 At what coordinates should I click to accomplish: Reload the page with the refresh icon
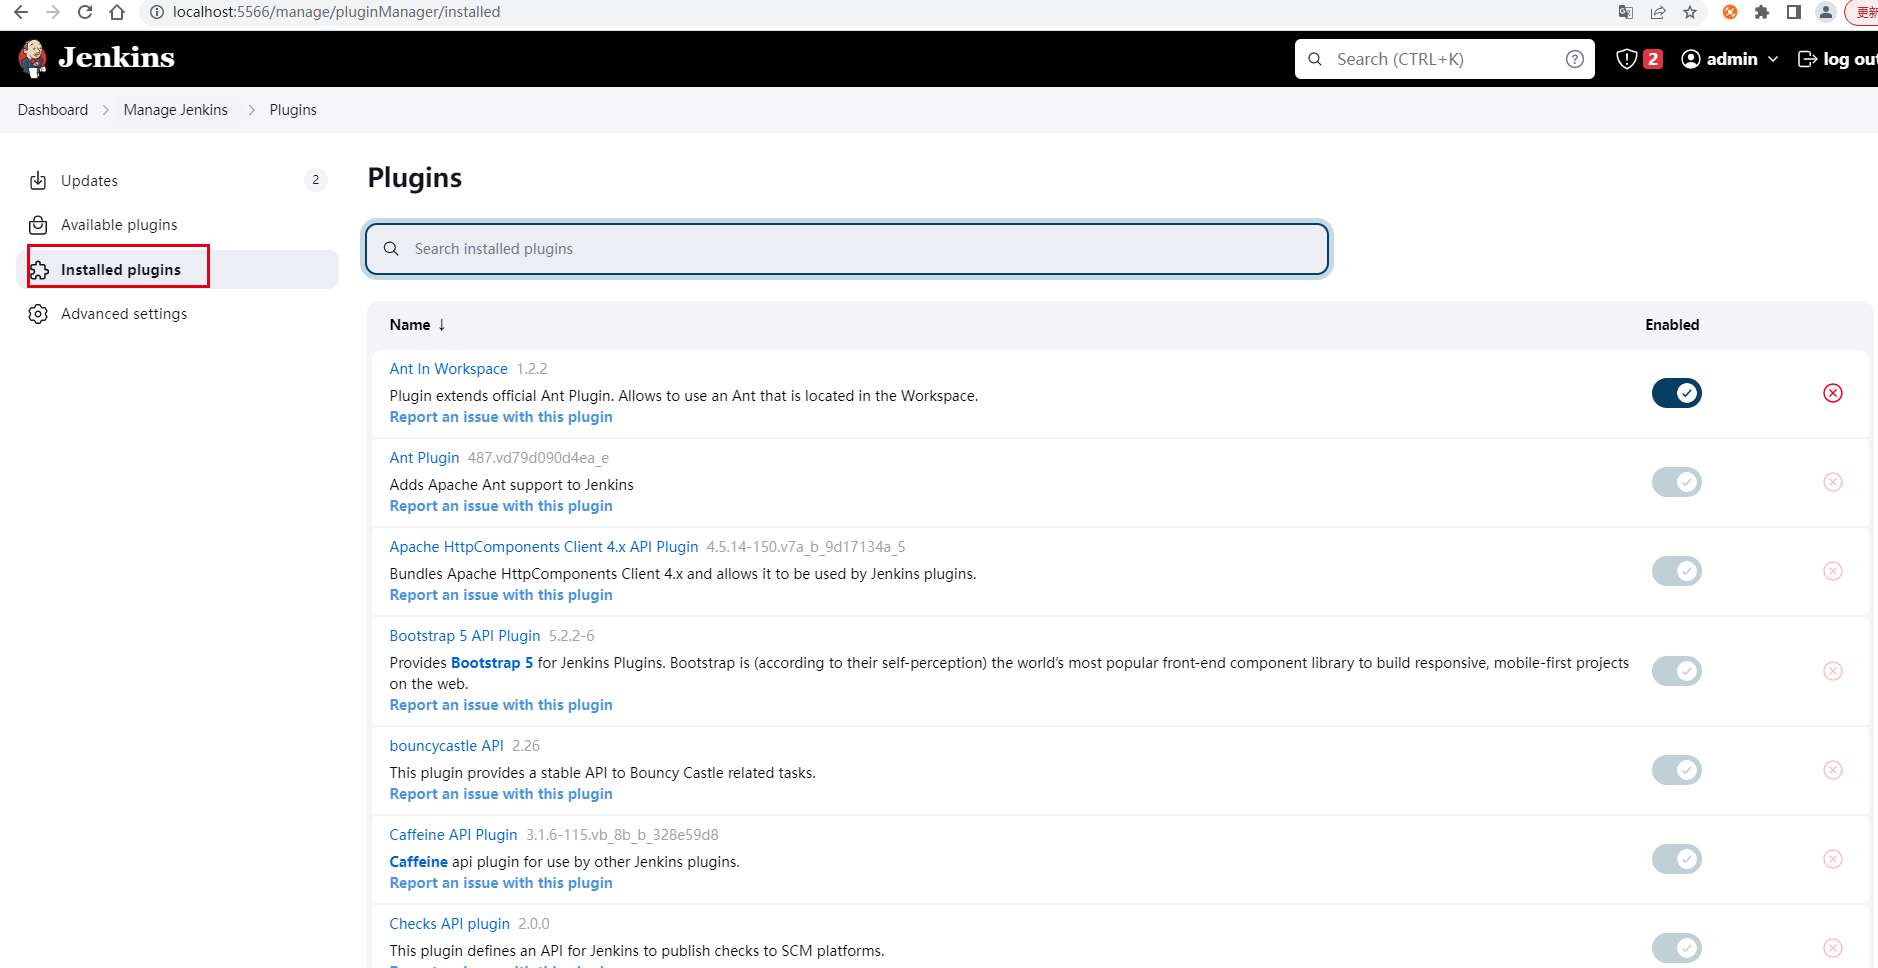pos(85,12)
